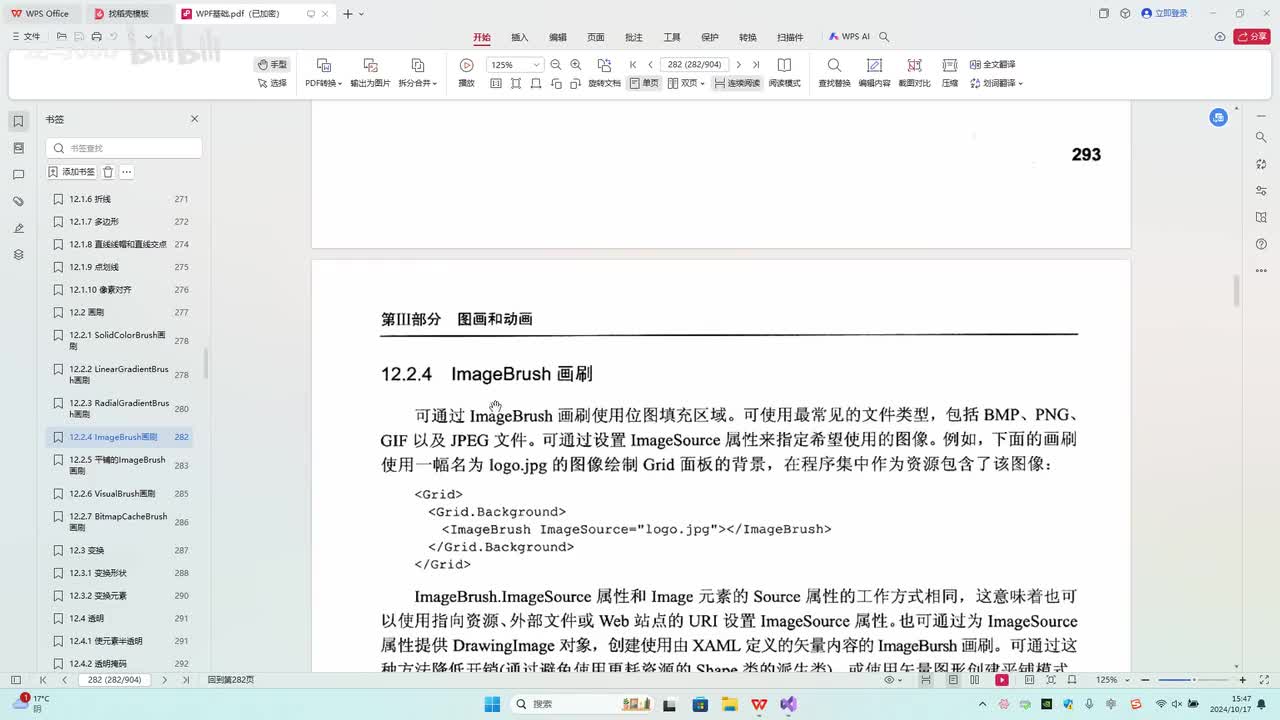The height and width of the screenshot is (720, 1280).
Task: Switch to the 找稻壳模板 tab
Action: tap(128, 14)
